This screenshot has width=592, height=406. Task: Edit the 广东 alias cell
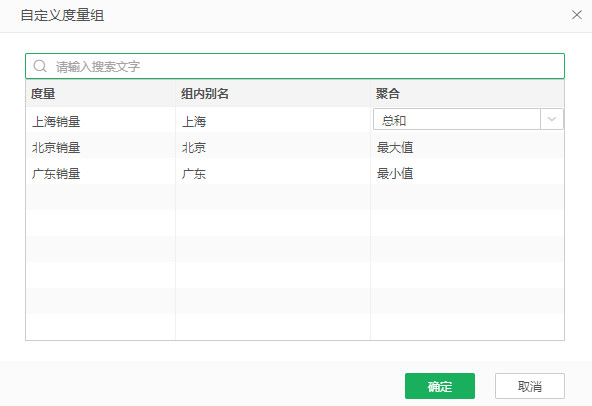pos(273,174)
